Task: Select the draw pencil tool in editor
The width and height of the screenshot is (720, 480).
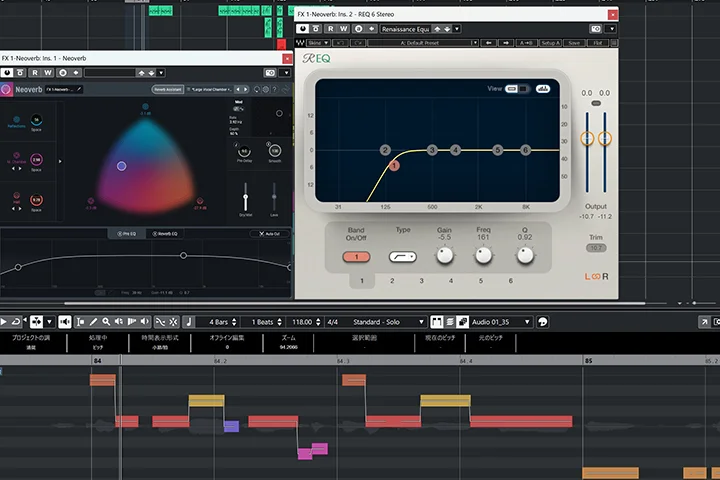Action: pos(93,322)
